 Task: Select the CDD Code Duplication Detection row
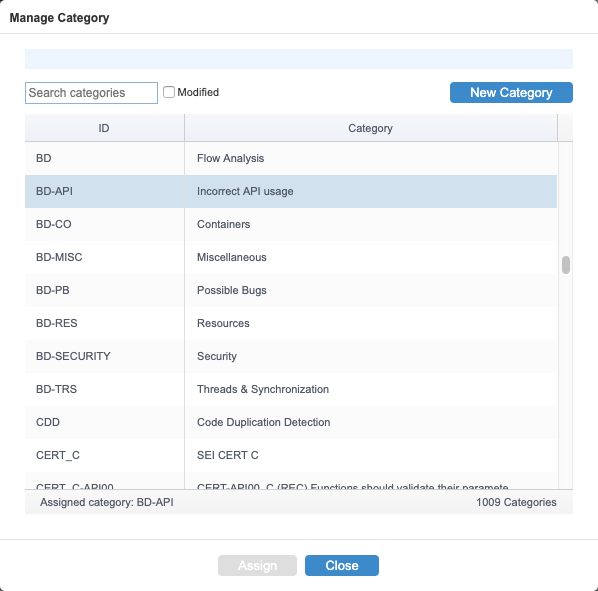tap(291, 422)
